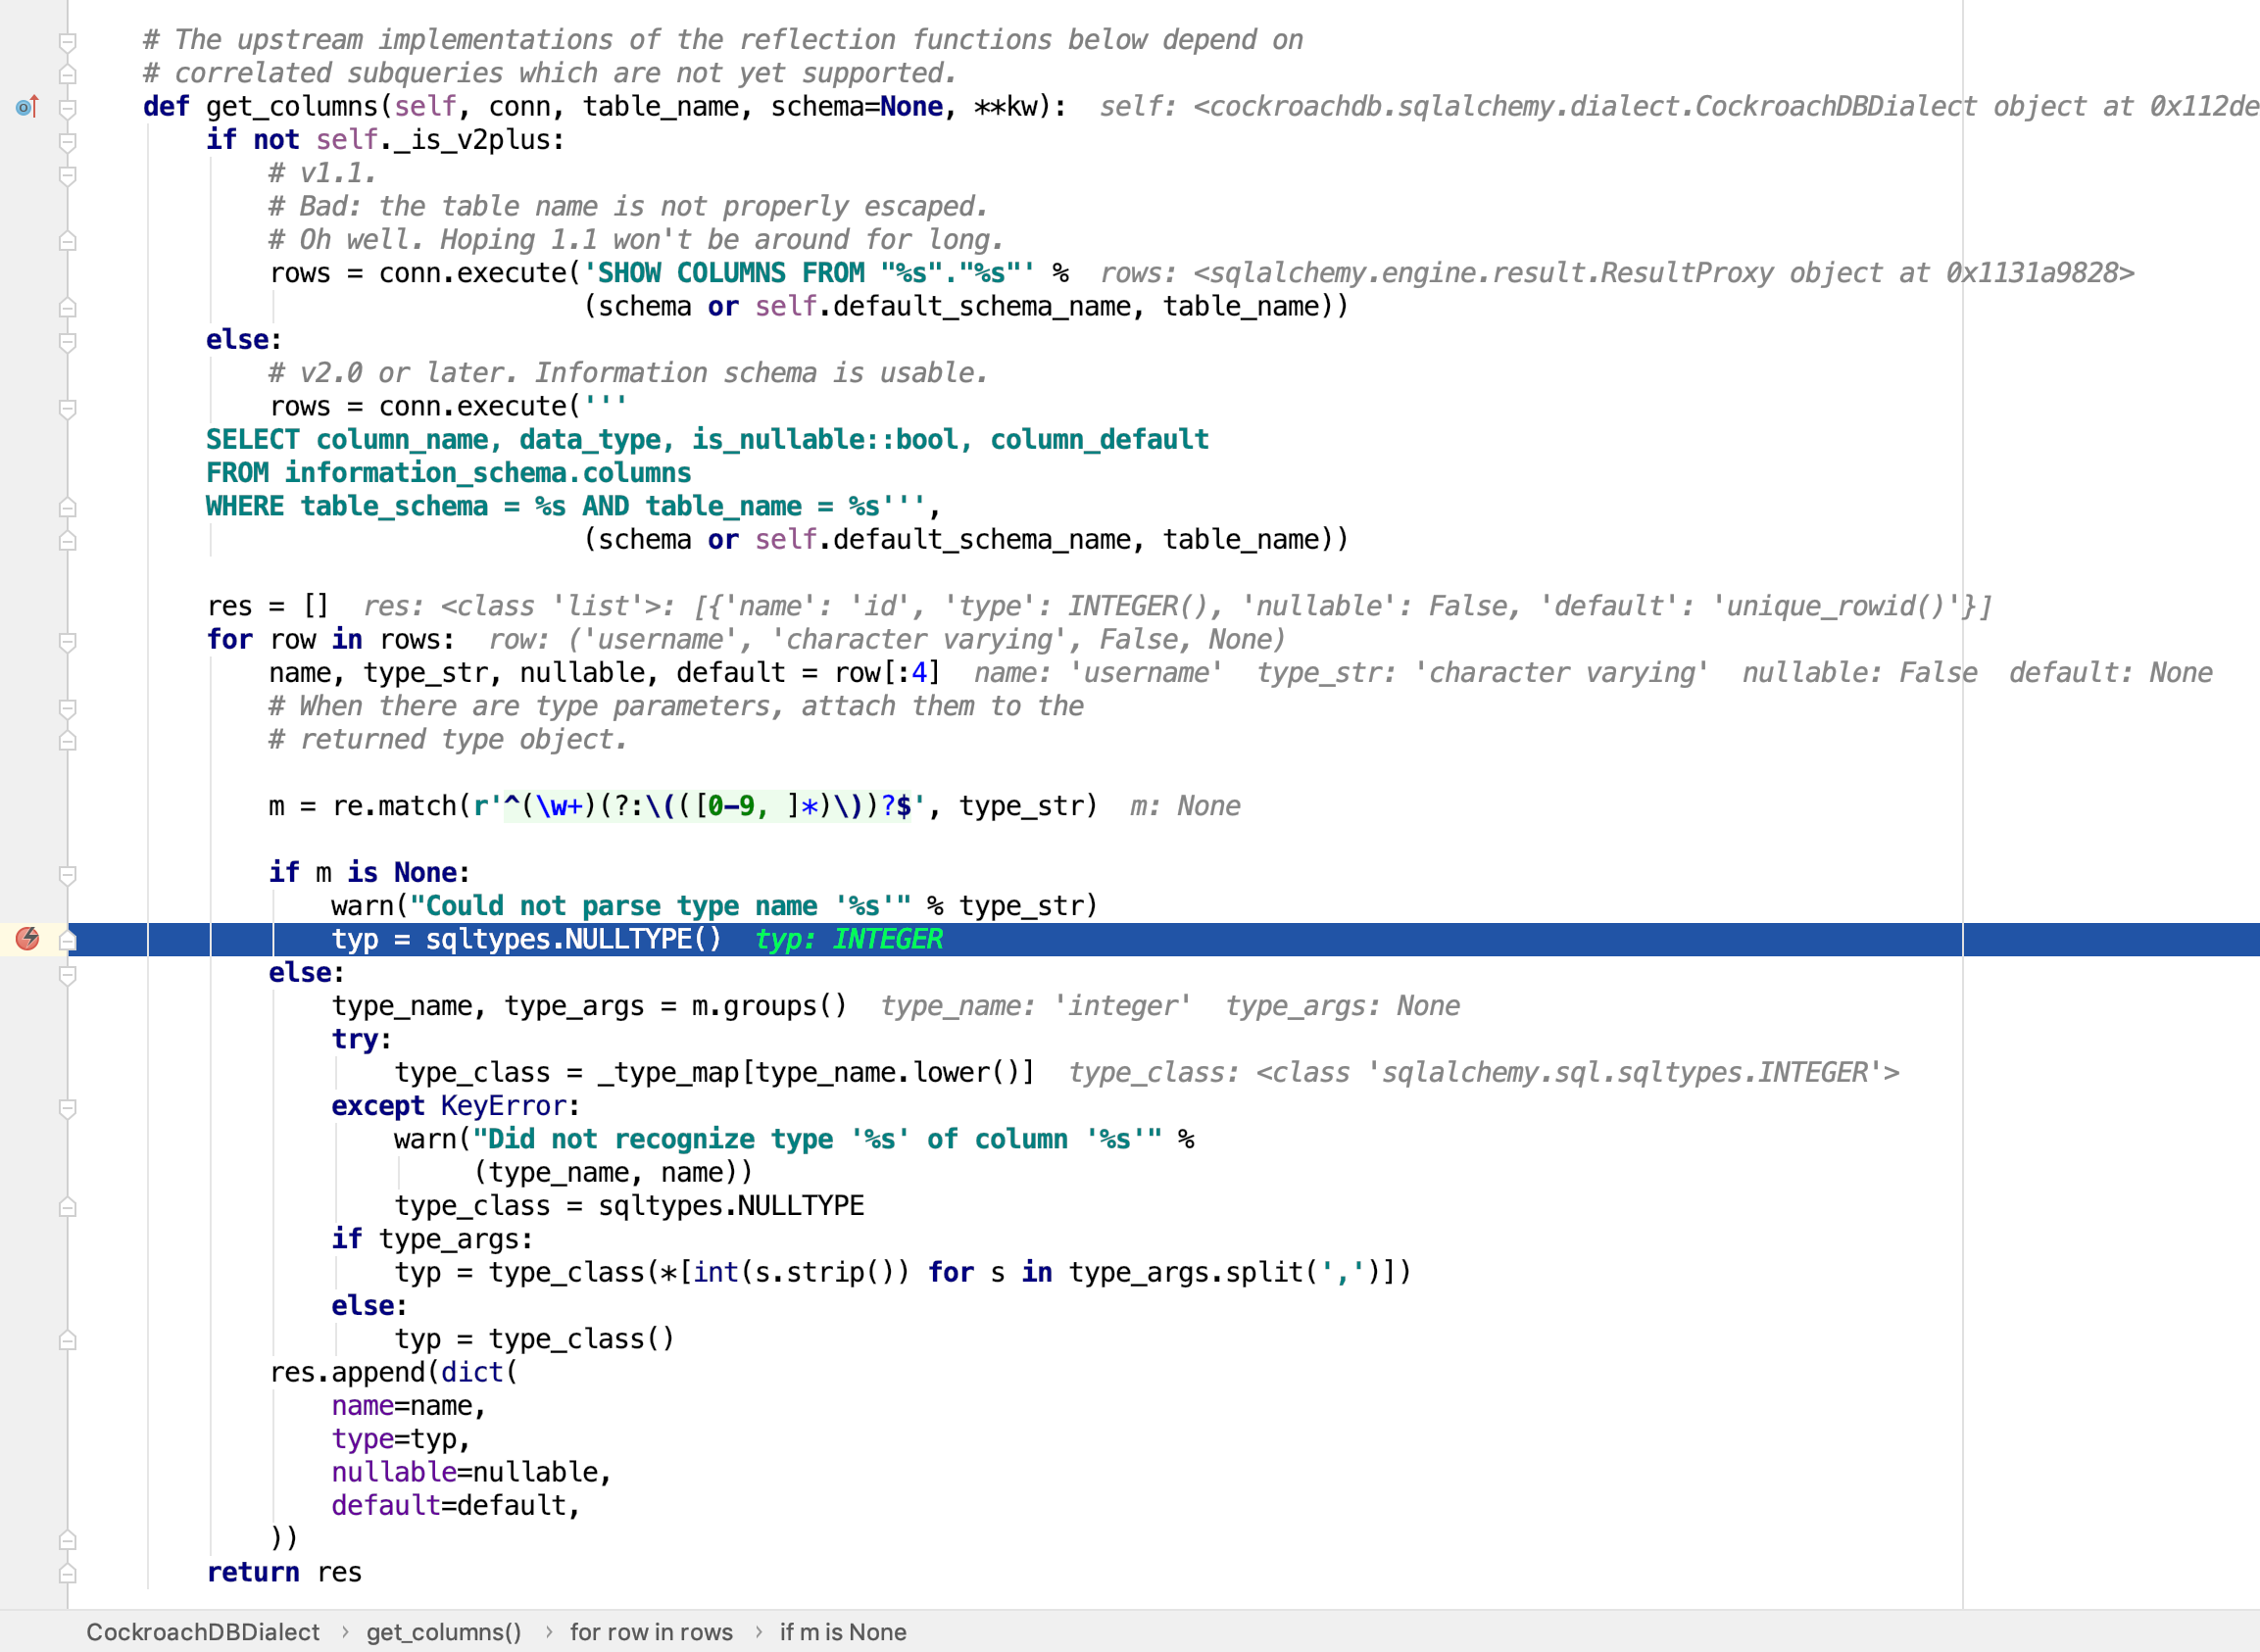Screen dimensions: 2260x1652
Task: Click the 'for row in rows' breadcrumb
Action: point(652,1632)
